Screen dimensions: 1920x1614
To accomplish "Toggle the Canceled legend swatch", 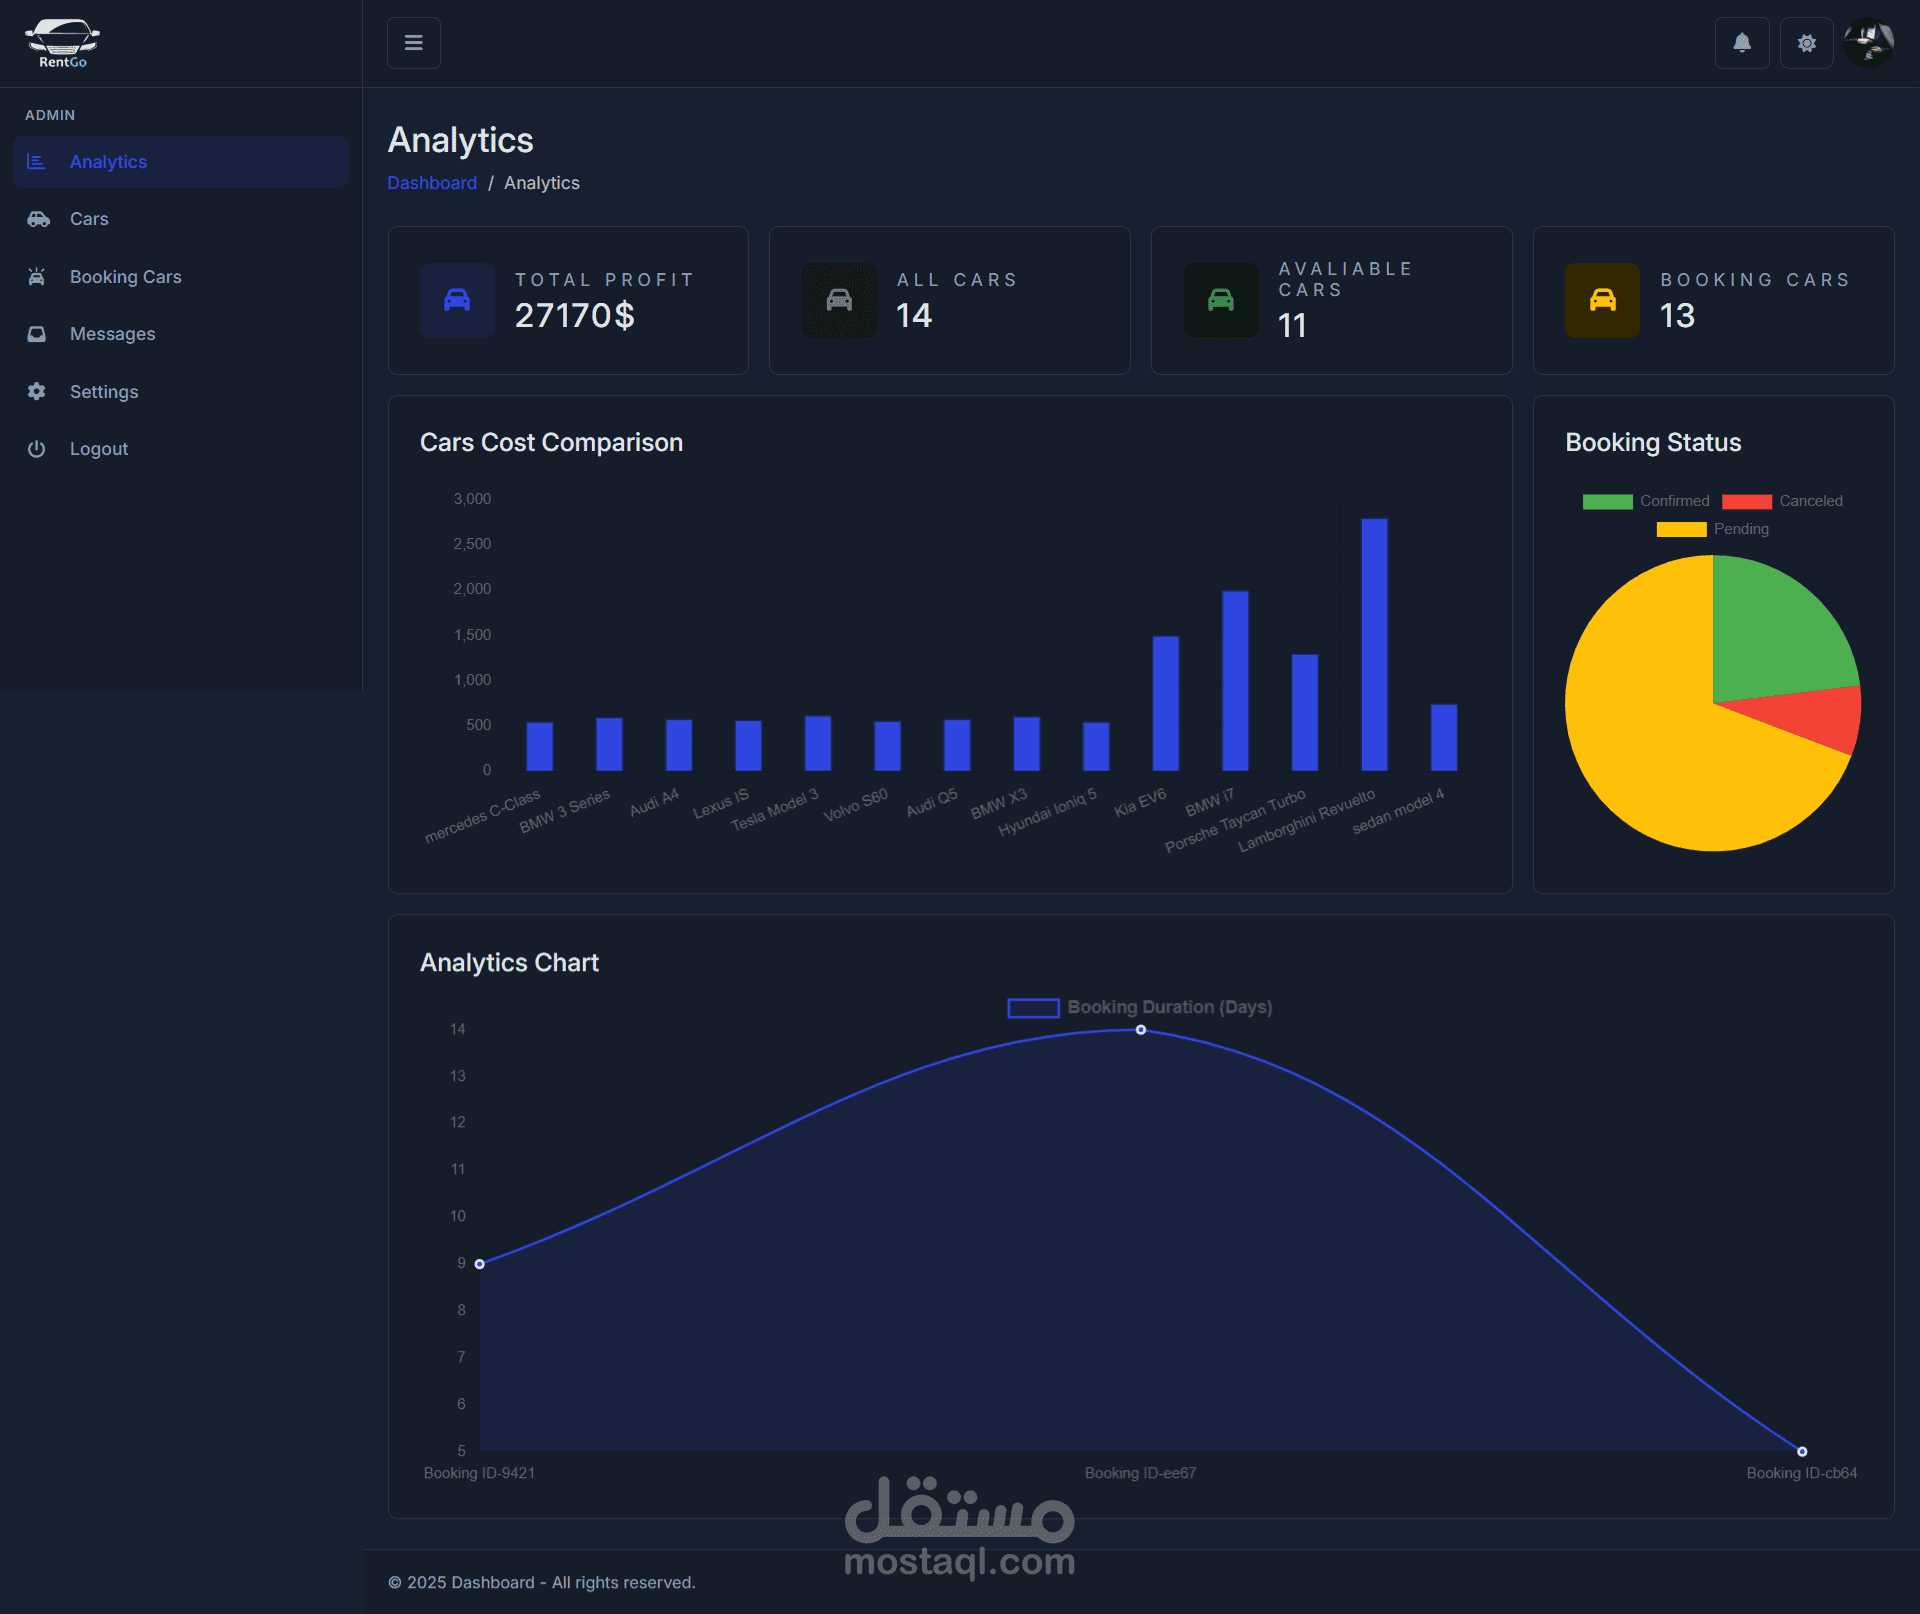I will click(1746, 501).
